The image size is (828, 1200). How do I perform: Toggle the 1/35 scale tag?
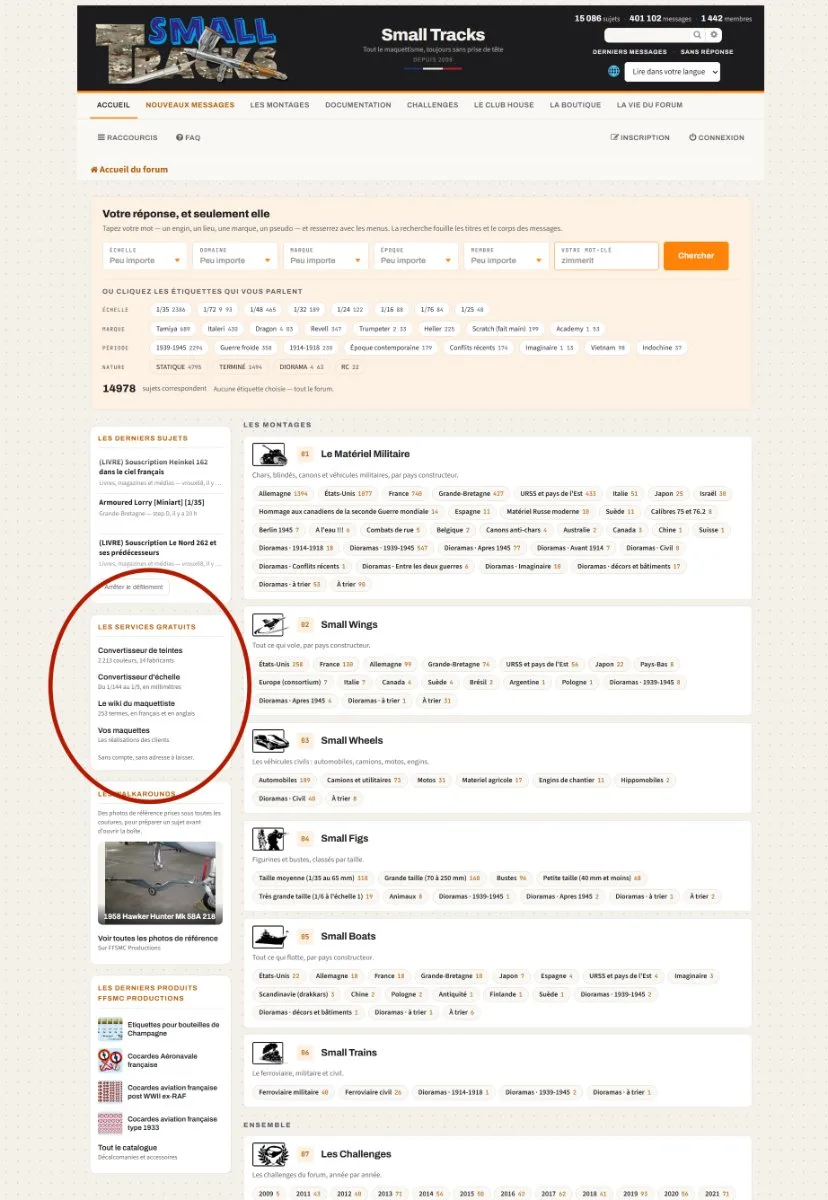pyautogui.click(x=171, y=310)
